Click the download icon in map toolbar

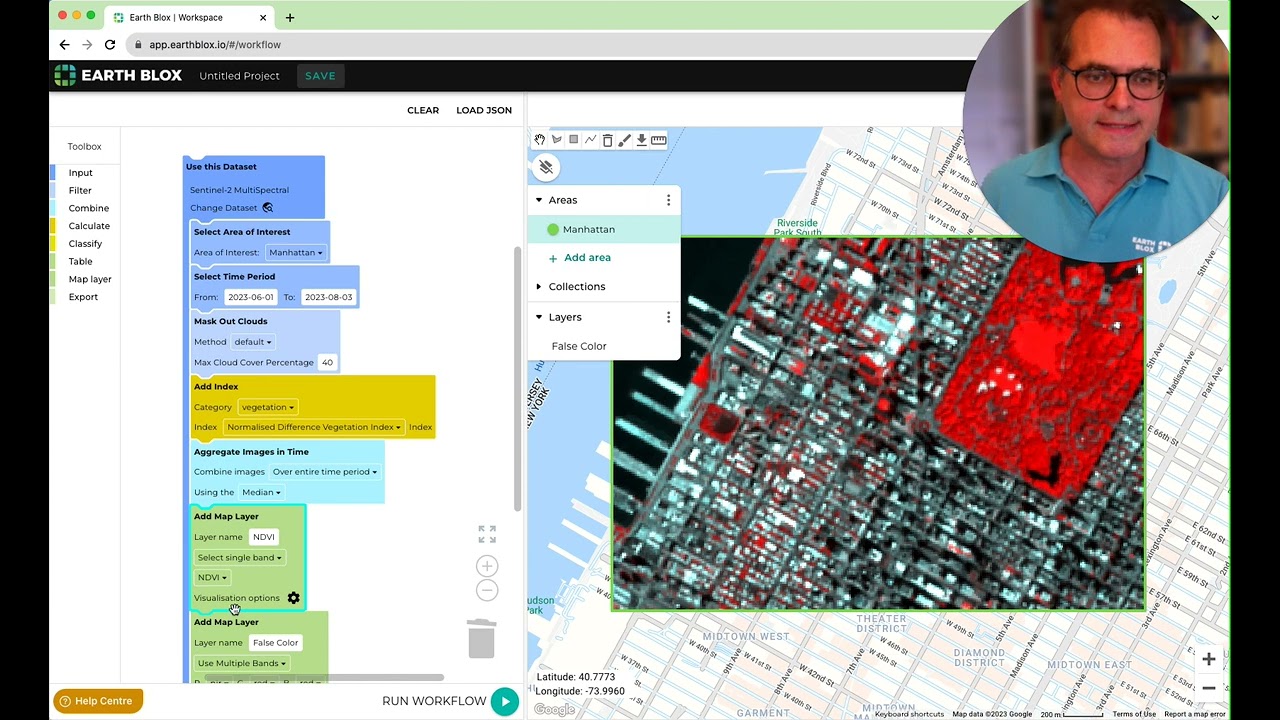click(641, 140)
